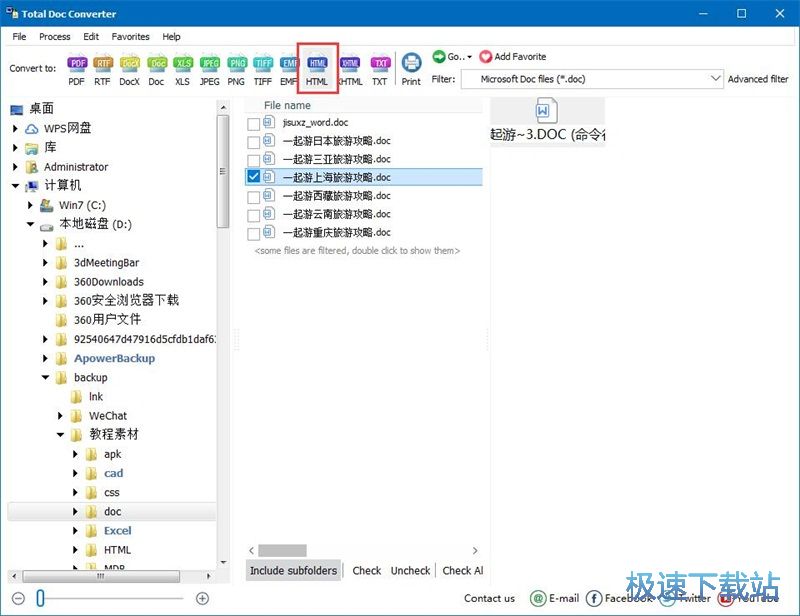Pick the JPEG output format icon
The width and height of the screenshot is (800, 616).
click(x=210, y=65)
